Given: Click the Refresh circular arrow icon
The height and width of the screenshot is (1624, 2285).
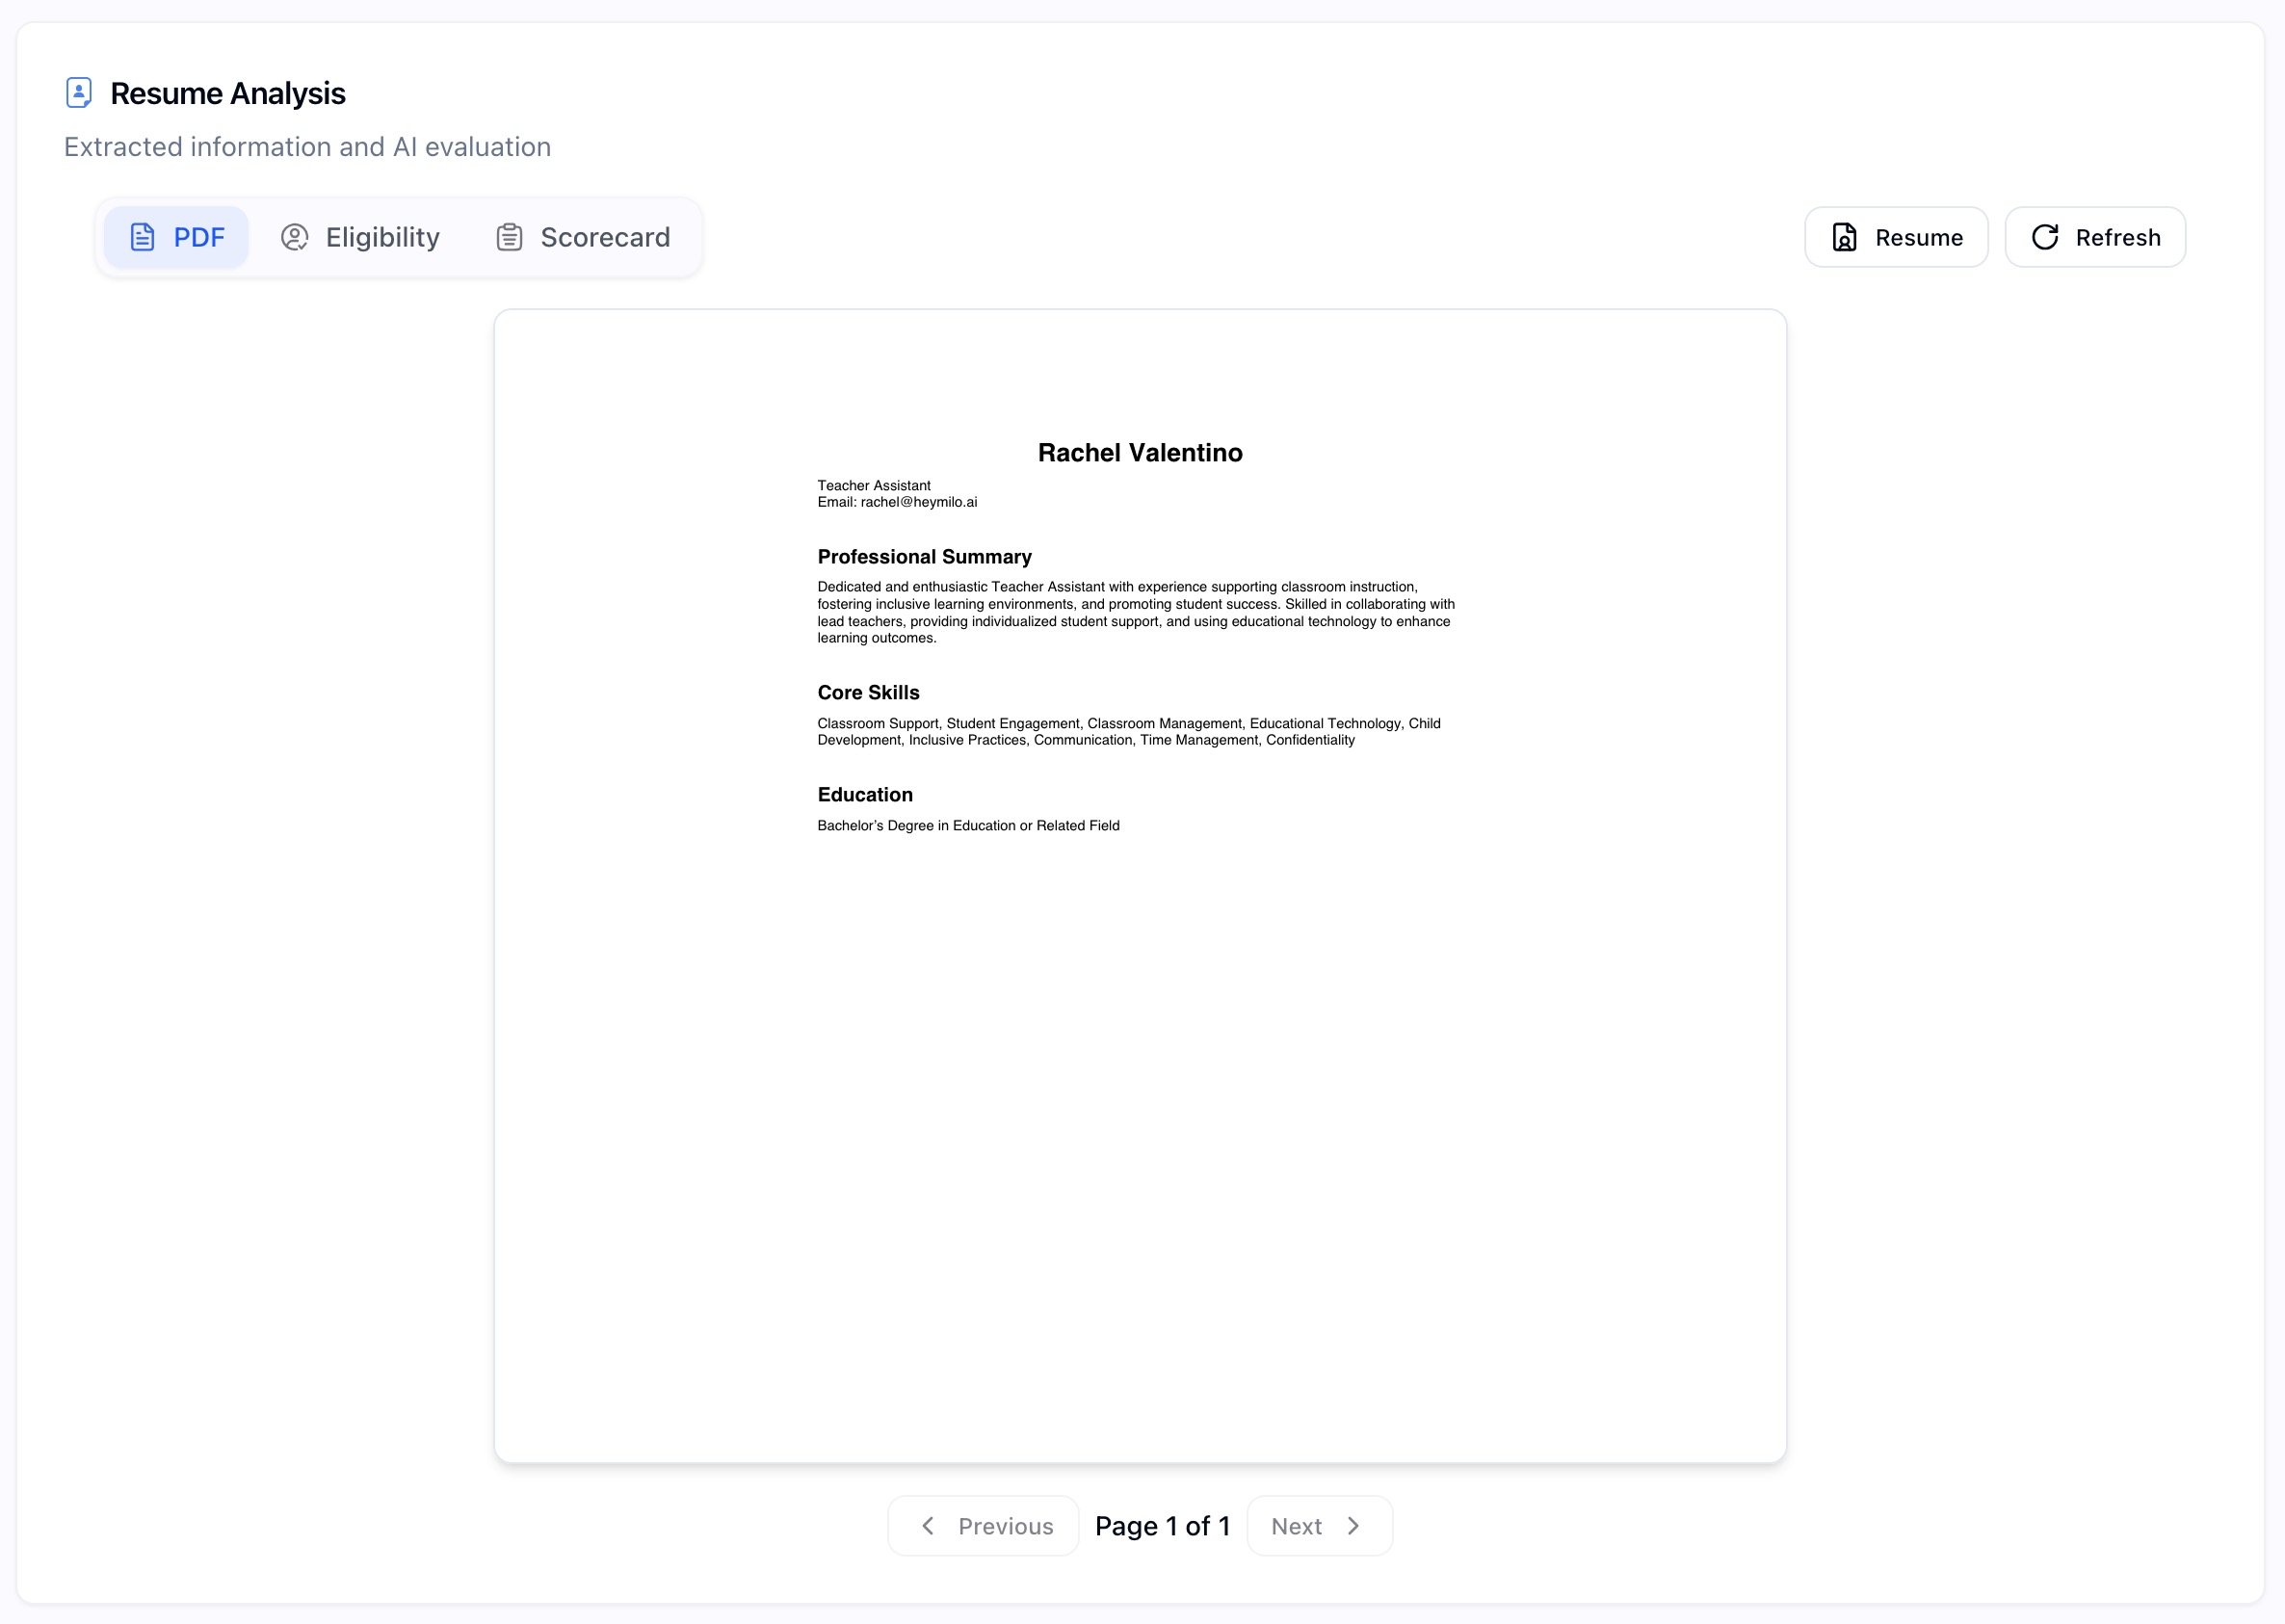Looking at the screenshot, I should click(x=2044, y=237).
